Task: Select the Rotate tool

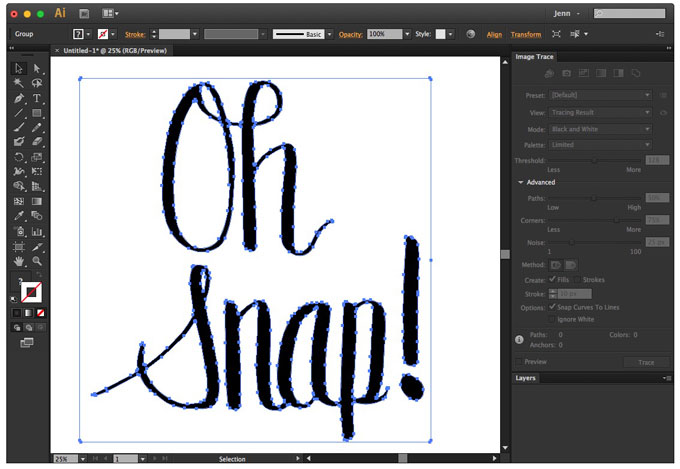Action: pos(19,157)
